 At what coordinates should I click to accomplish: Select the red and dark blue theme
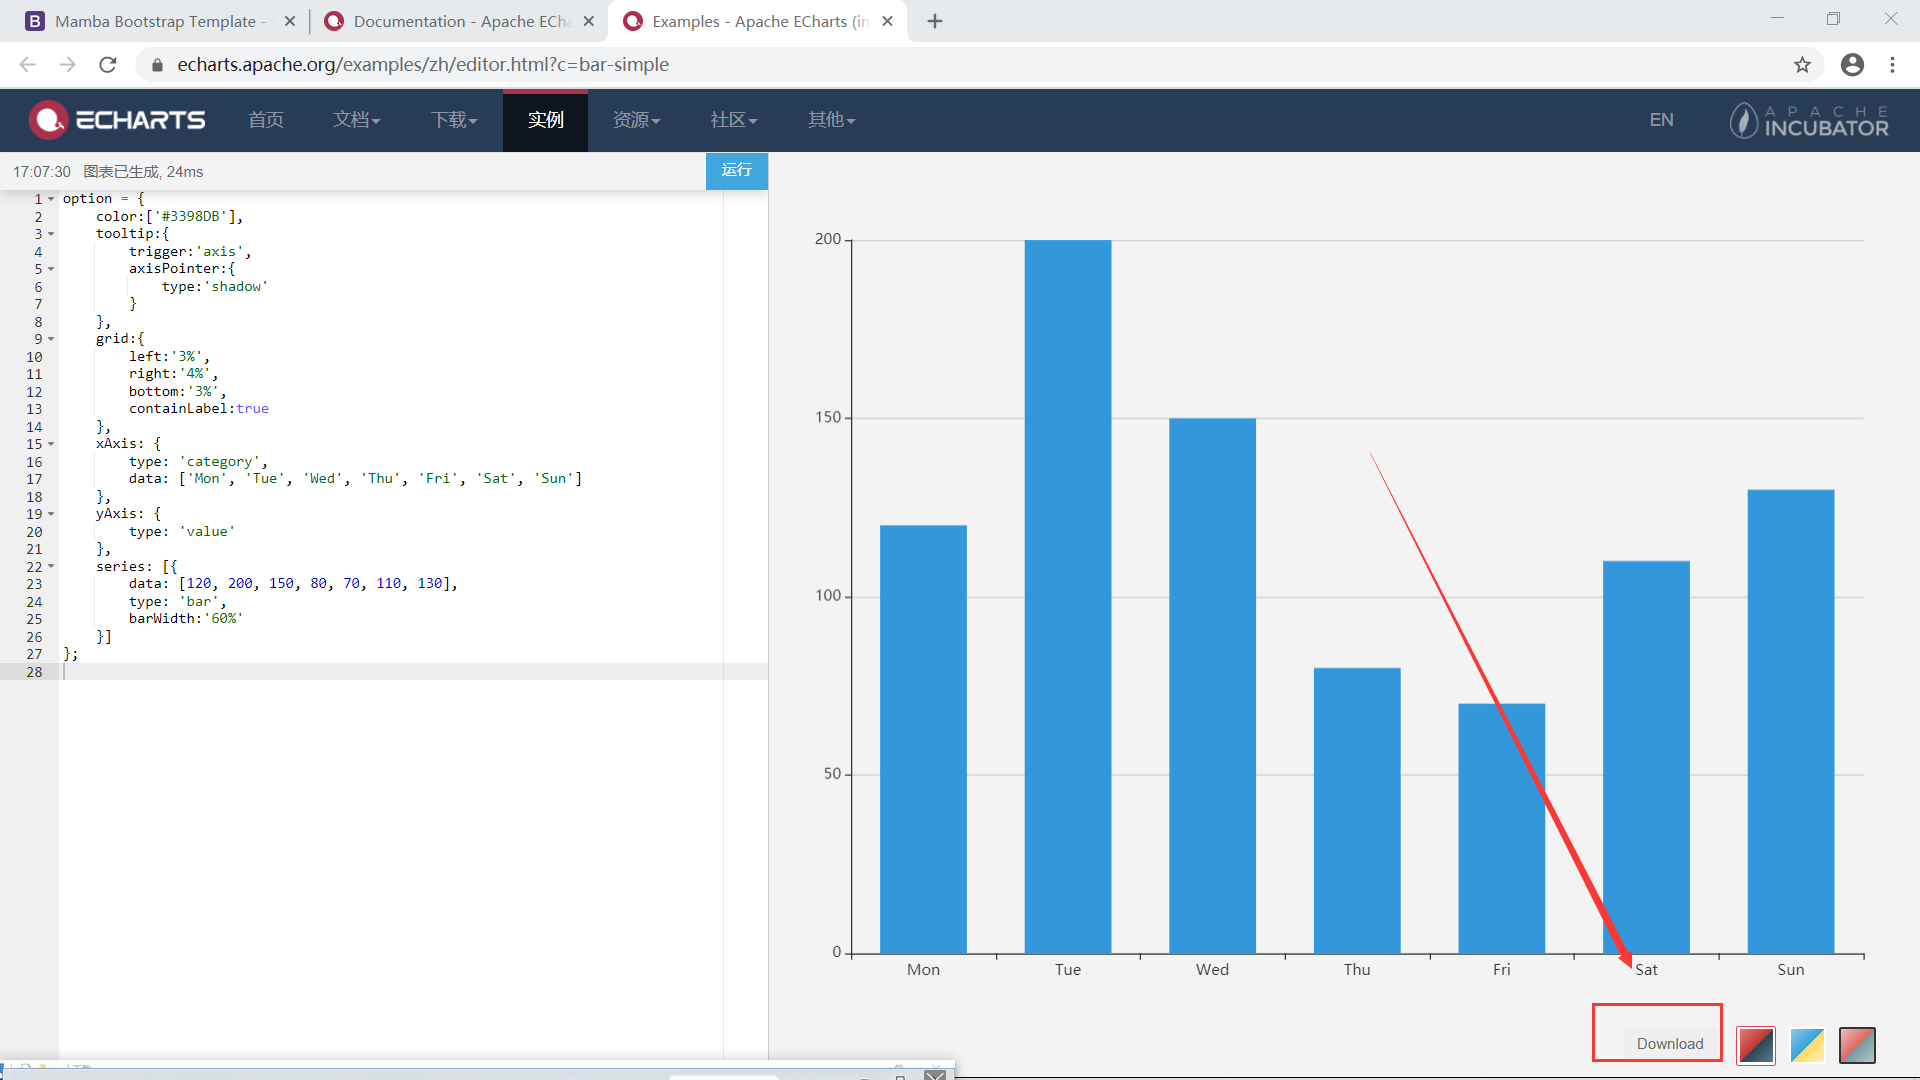click(1756, 1045)
